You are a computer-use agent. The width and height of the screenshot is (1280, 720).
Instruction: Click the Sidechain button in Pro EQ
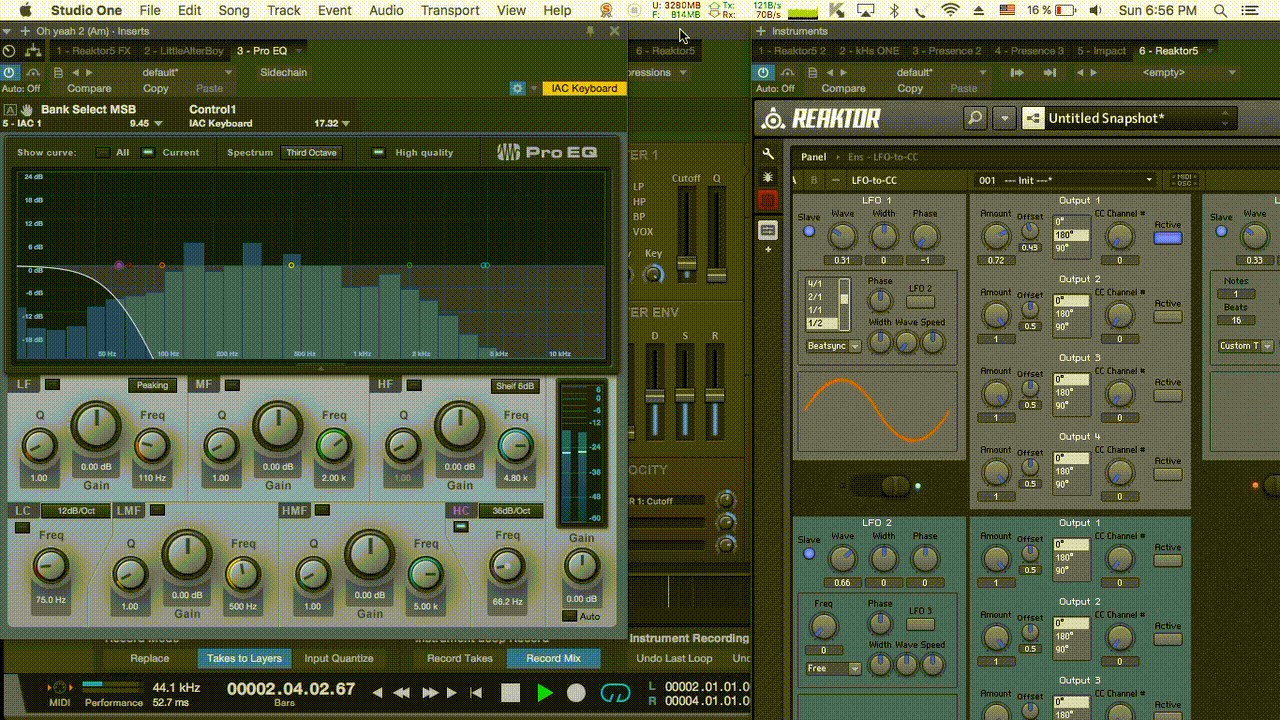[283, 72]
